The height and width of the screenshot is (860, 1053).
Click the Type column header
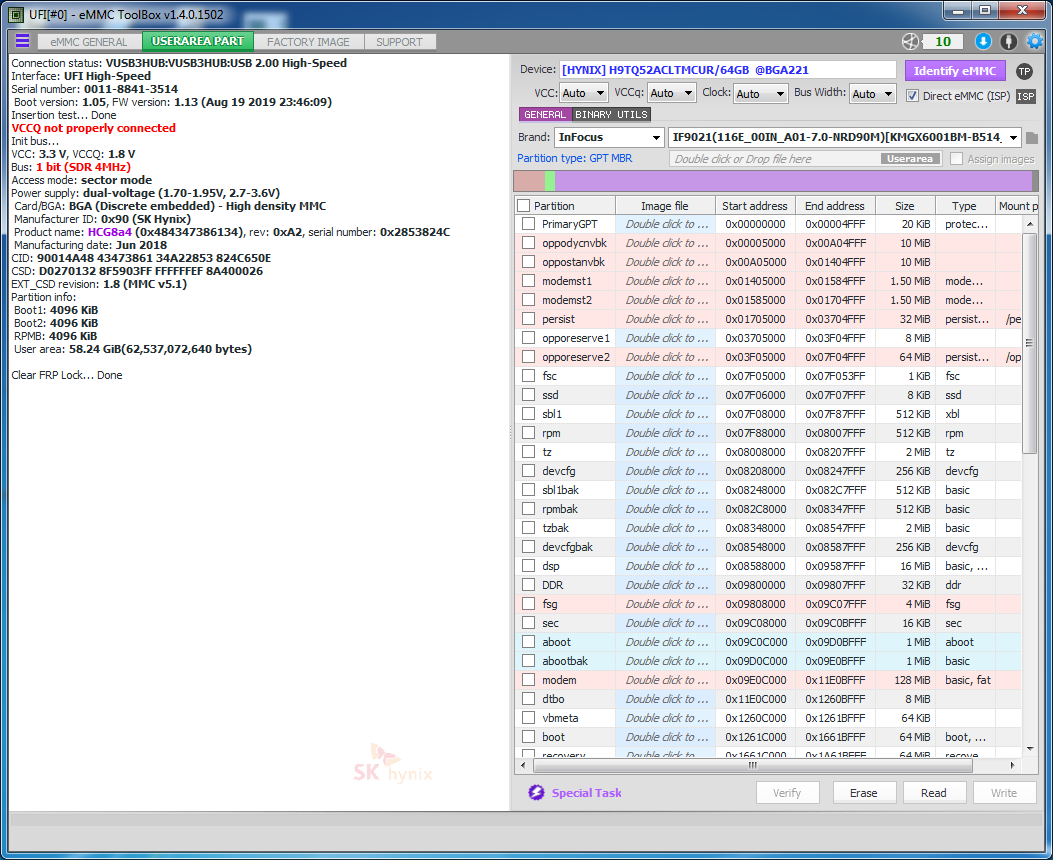point(964,206)
